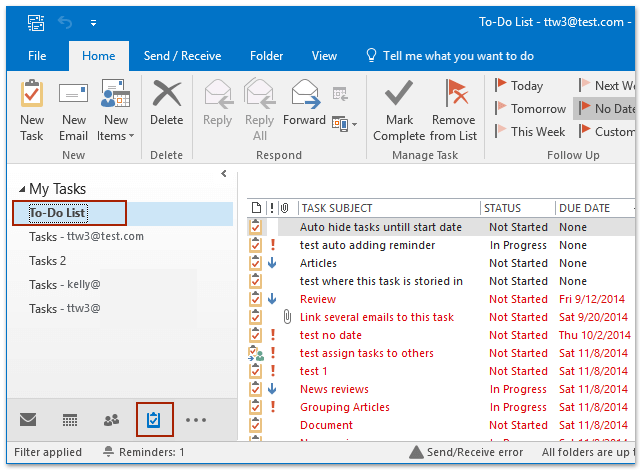Click the Send/Receive All Folders quick icon
This screenshot has width=640, height=470.
tap(36, 22)
